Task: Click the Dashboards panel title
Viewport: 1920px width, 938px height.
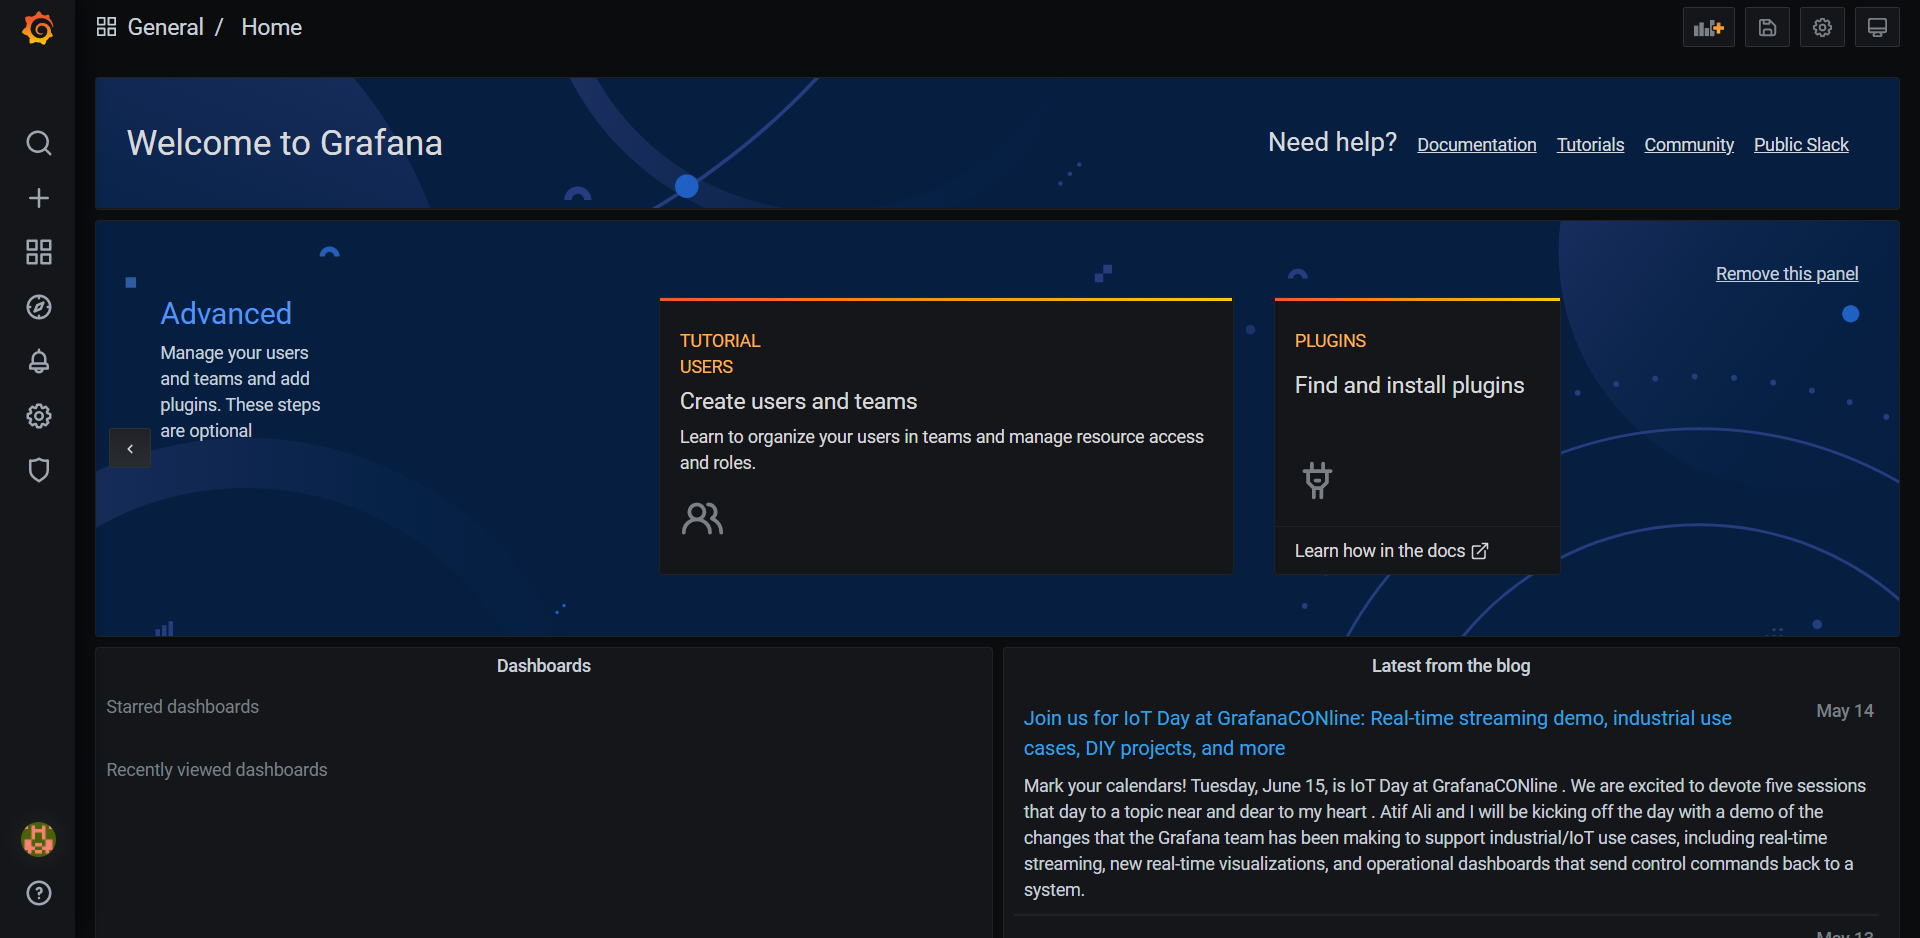Action: [x=544, y=666]
